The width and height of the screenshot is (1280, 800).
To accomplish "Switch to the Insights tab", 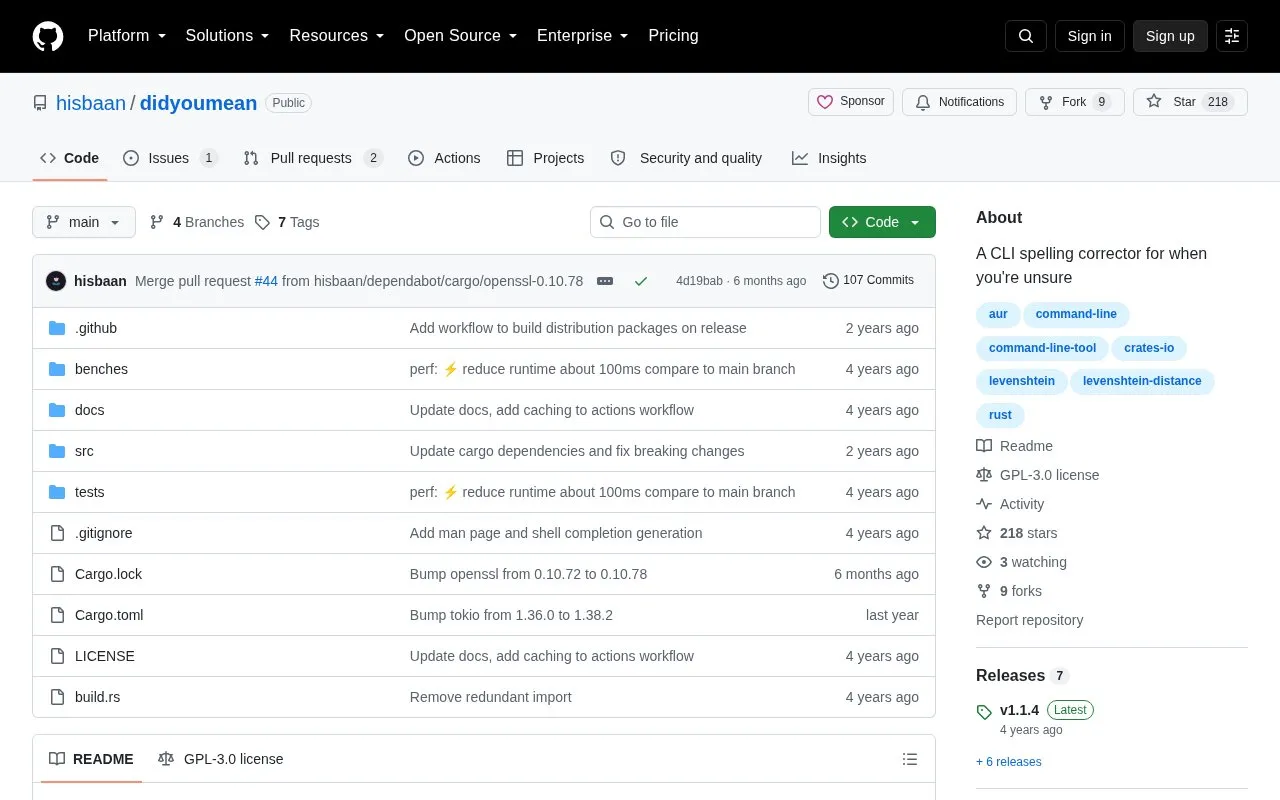I will click(829, 158).
